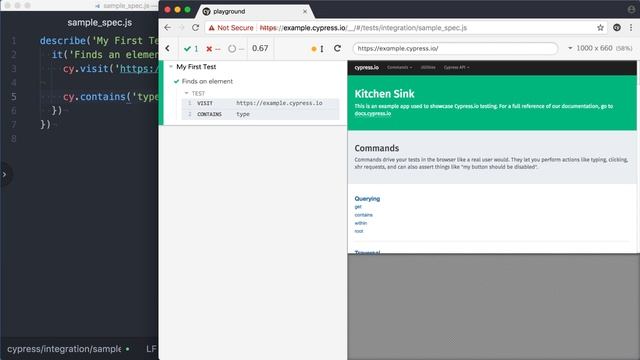This screenshot has width=640, height=360.
Task: Select the Finds an element test
Action: 207,81
